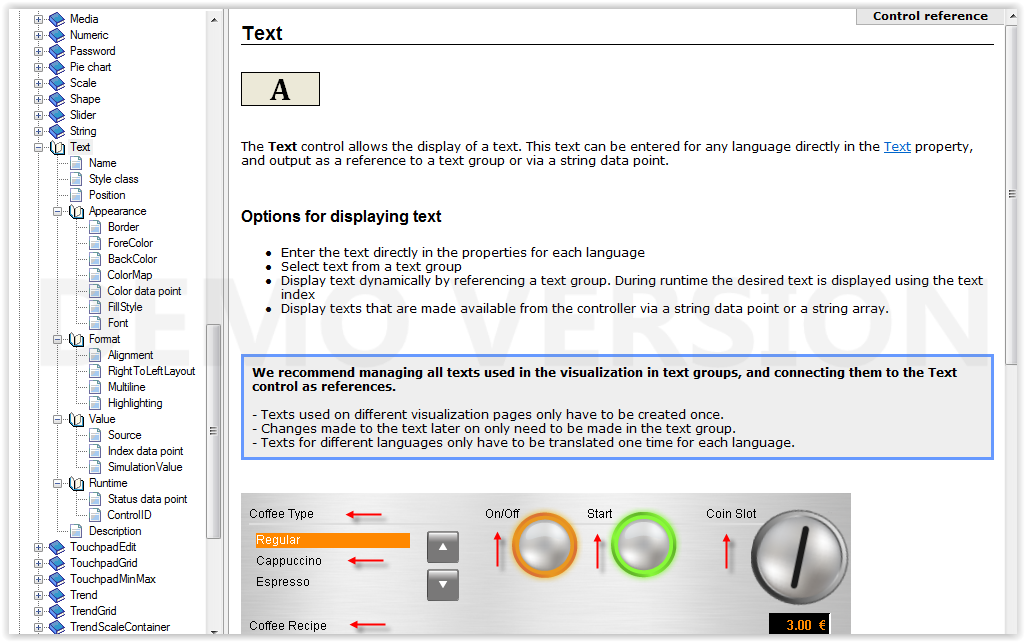The image size is (1025, 642).
Task: Collapse the Text tree node
Action: tap(39, 147)
